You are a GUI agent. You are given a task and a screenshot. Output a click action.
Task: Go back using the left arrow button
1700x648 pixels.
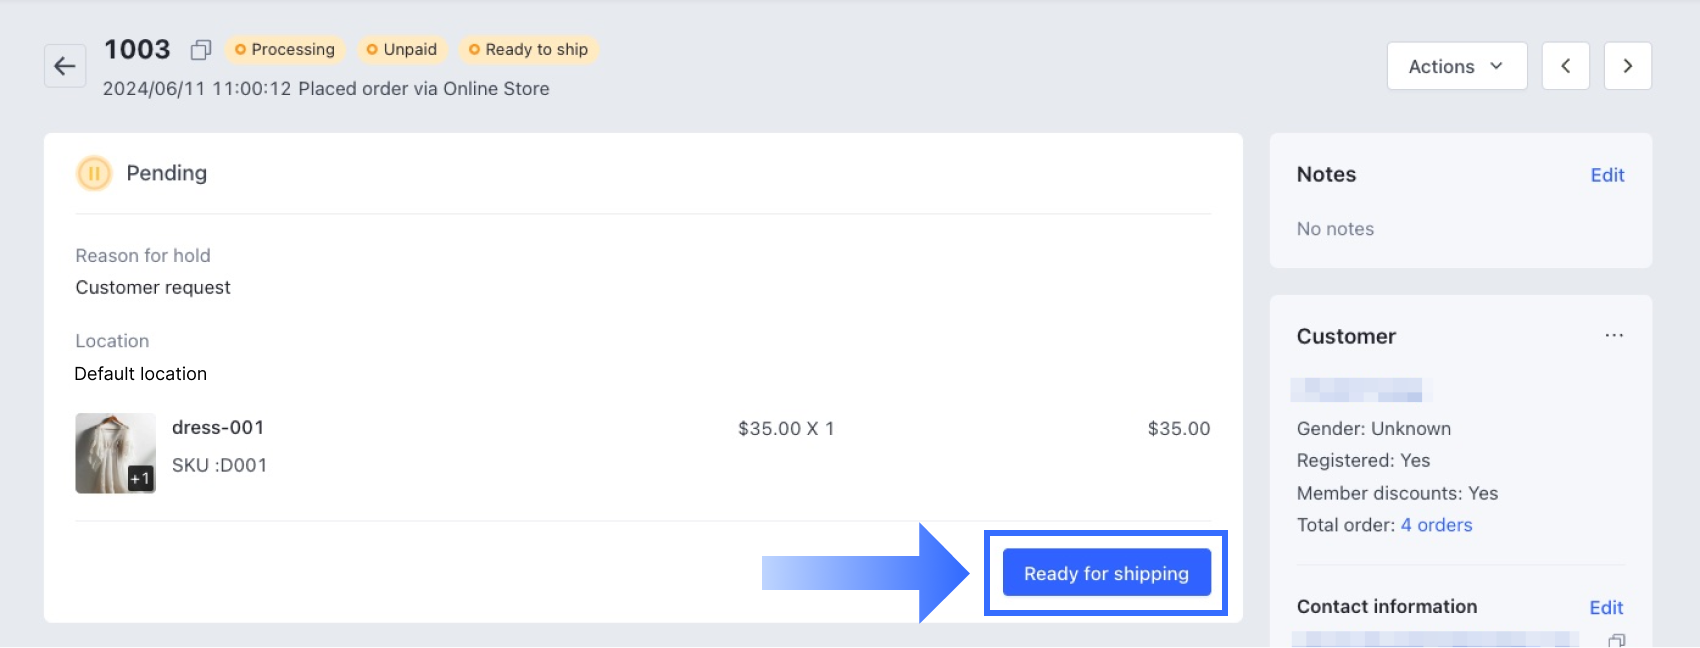click(65, 66)
